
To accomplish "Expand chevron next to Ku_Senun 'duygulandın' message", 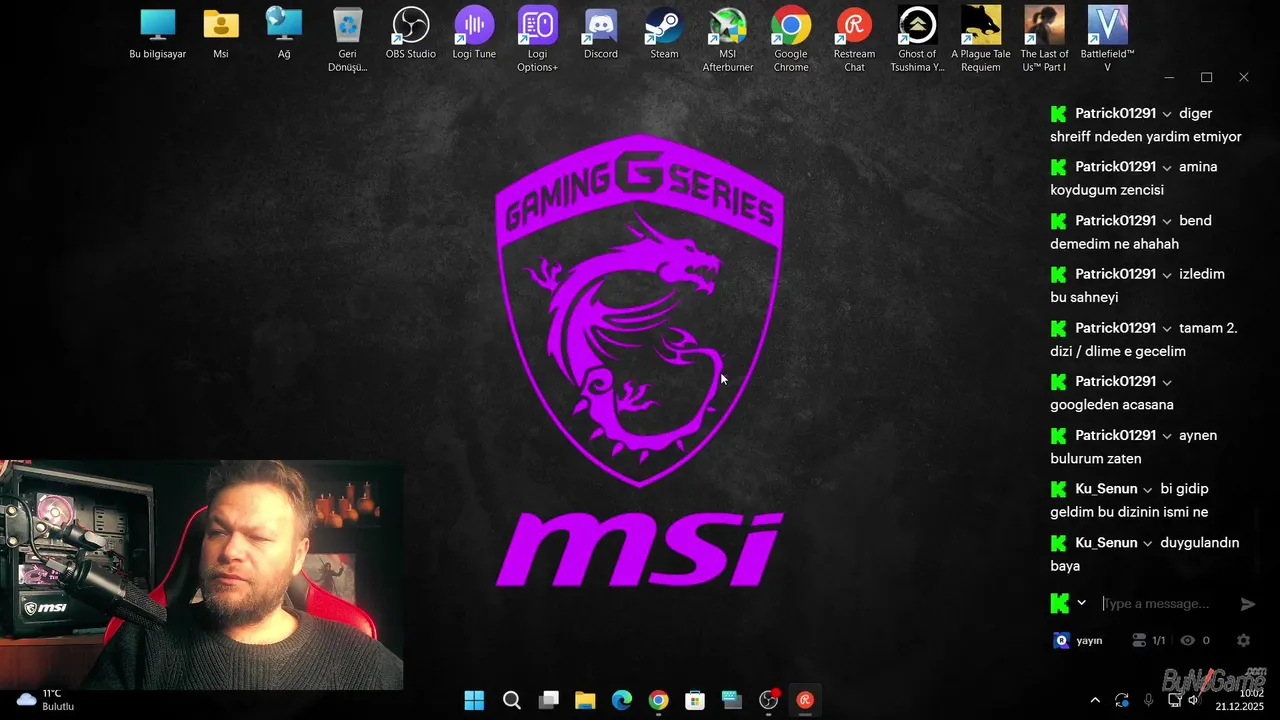I will (1149, 544).
